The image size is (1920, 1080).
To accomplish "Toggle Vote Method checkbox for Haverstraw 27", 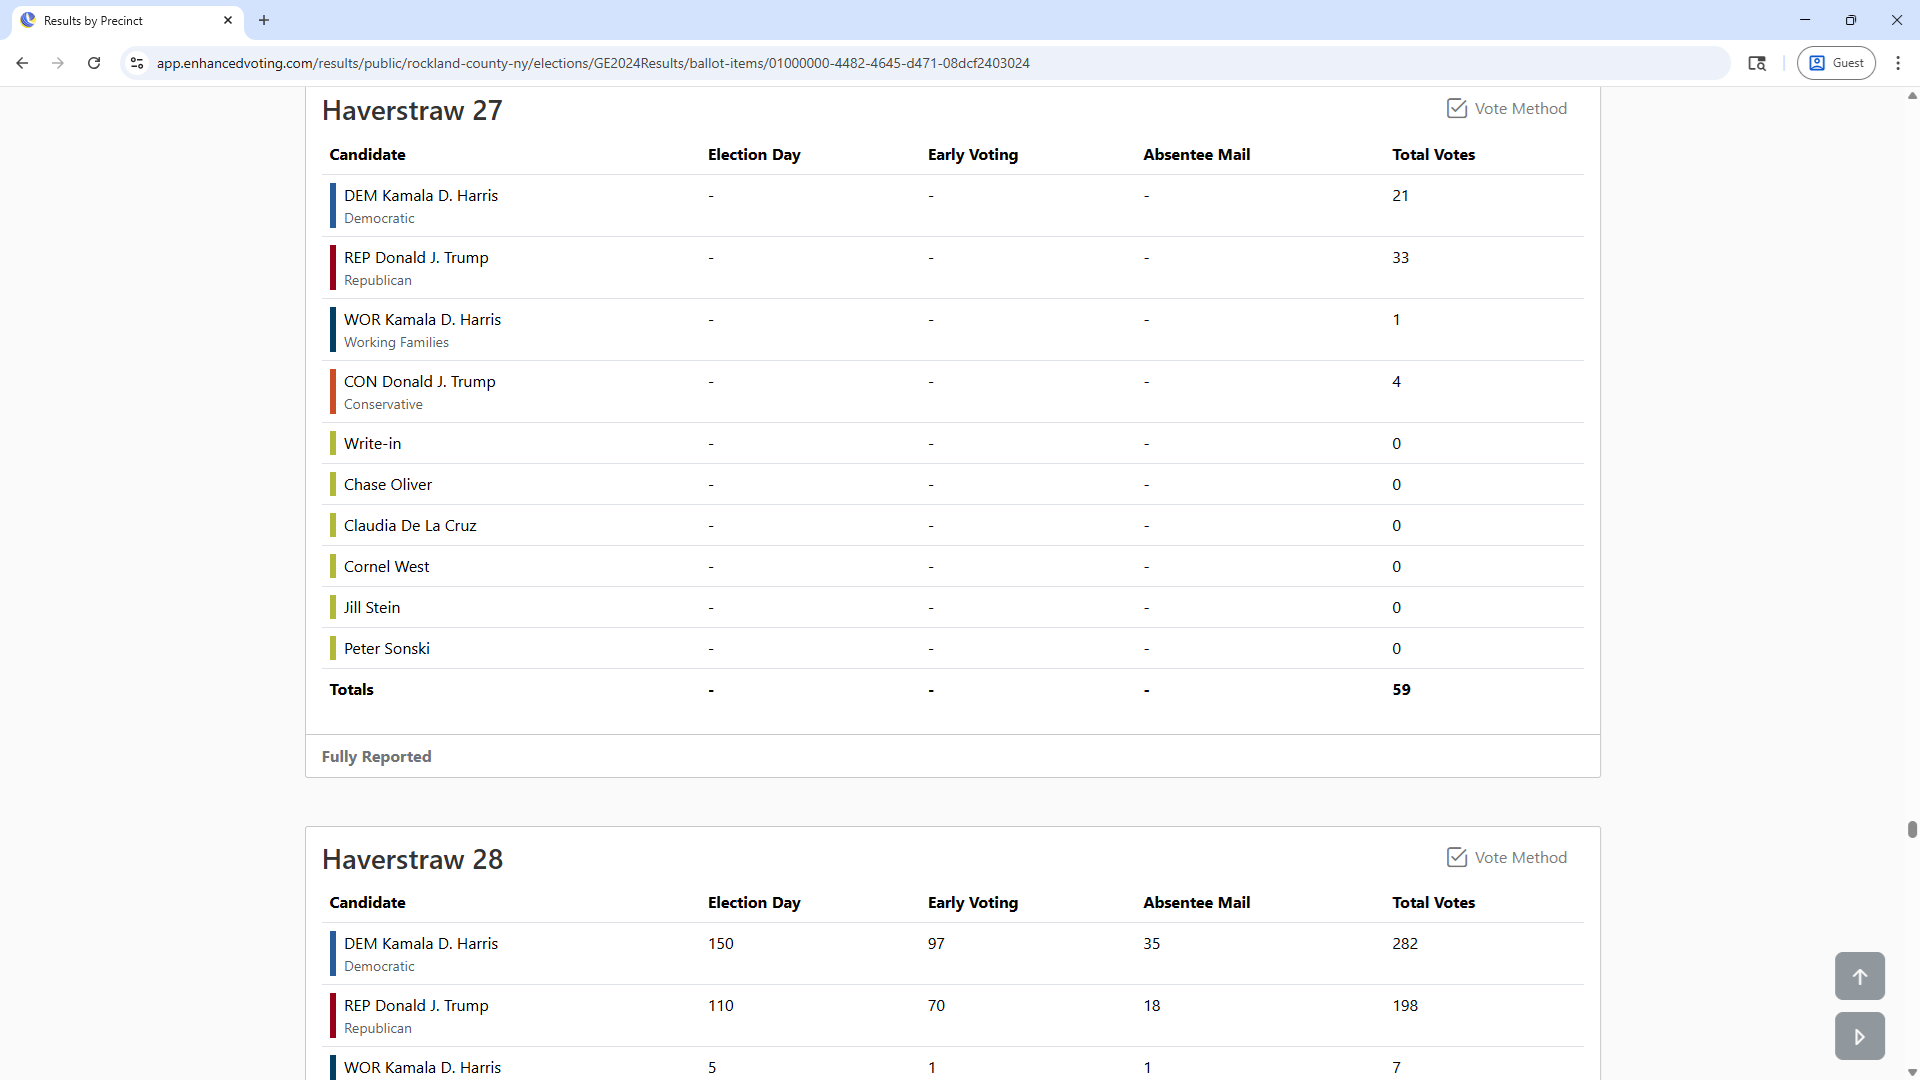I will [x=1457, y=108].
